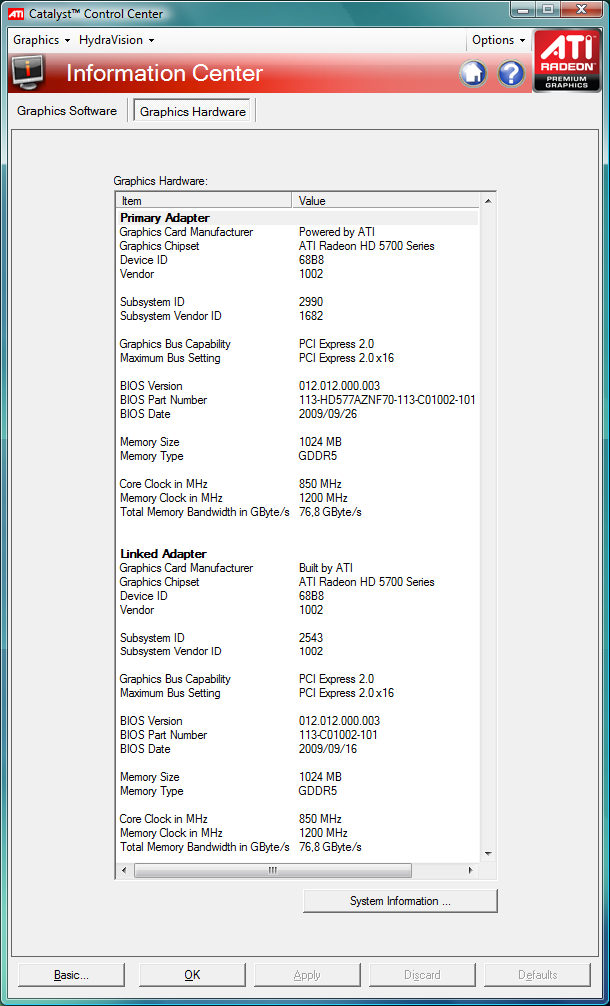Close the Catalyst Control Center window
Viewport: 610px width, 1006px height.
[x=581, y=10]
